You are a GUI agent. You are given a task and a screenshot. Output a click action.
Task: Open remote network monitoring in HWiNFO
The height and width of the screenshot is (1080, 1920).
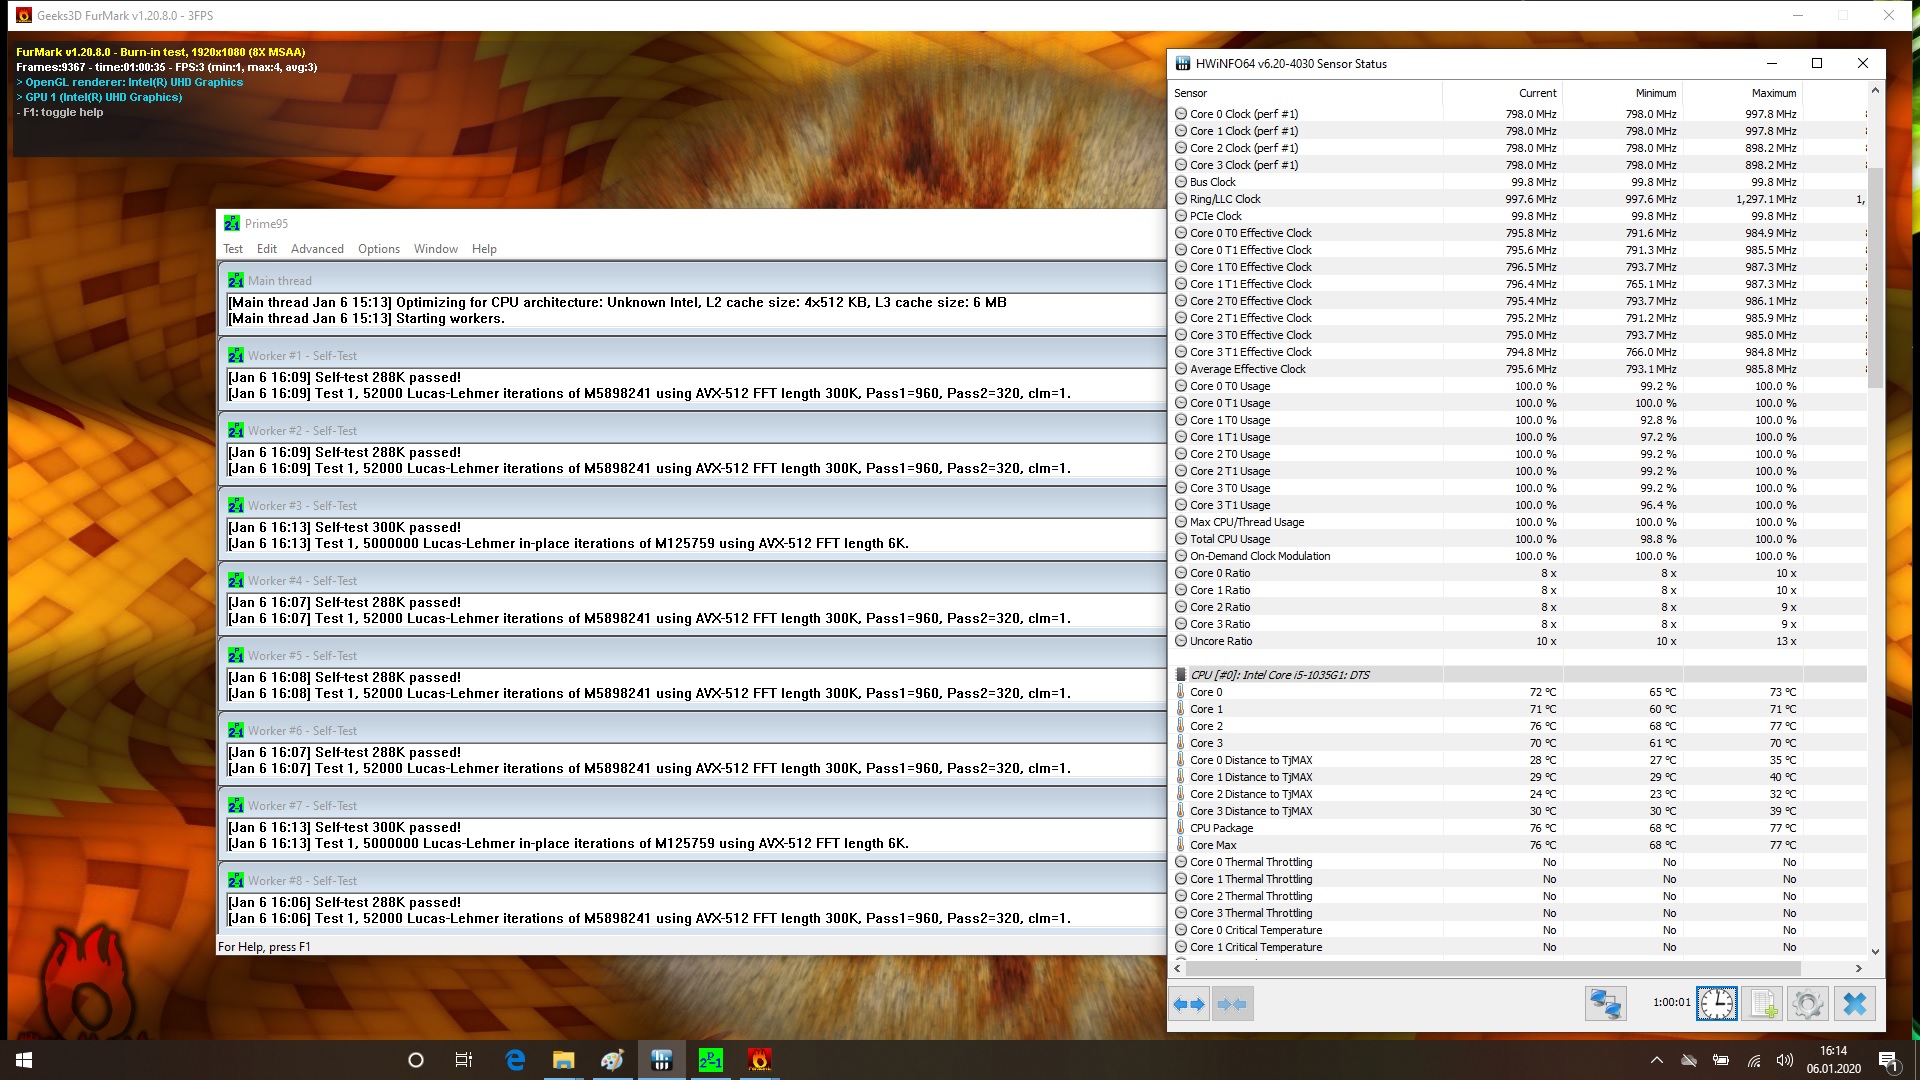tap(1605, 1004)
